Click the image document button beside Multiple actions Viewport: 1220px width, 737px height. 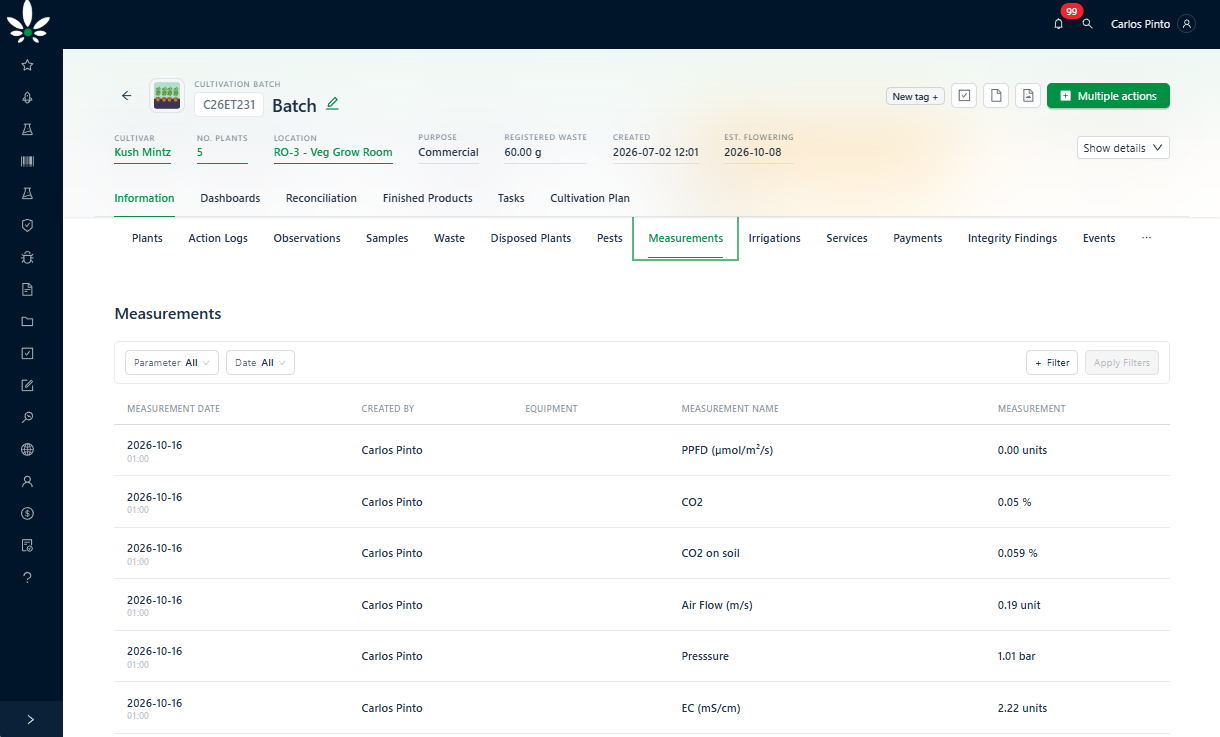coord(1027,95)
